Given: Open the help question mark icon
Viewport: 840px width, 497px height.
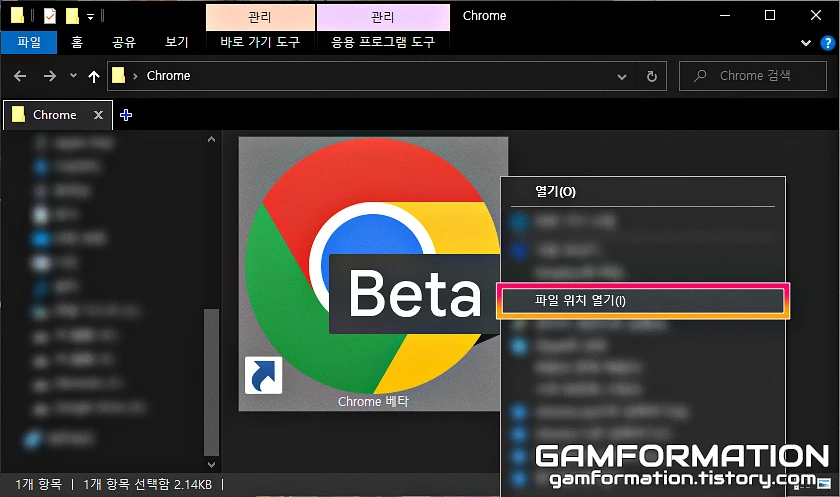Looking at the screenshot, I should click(828, 43).
